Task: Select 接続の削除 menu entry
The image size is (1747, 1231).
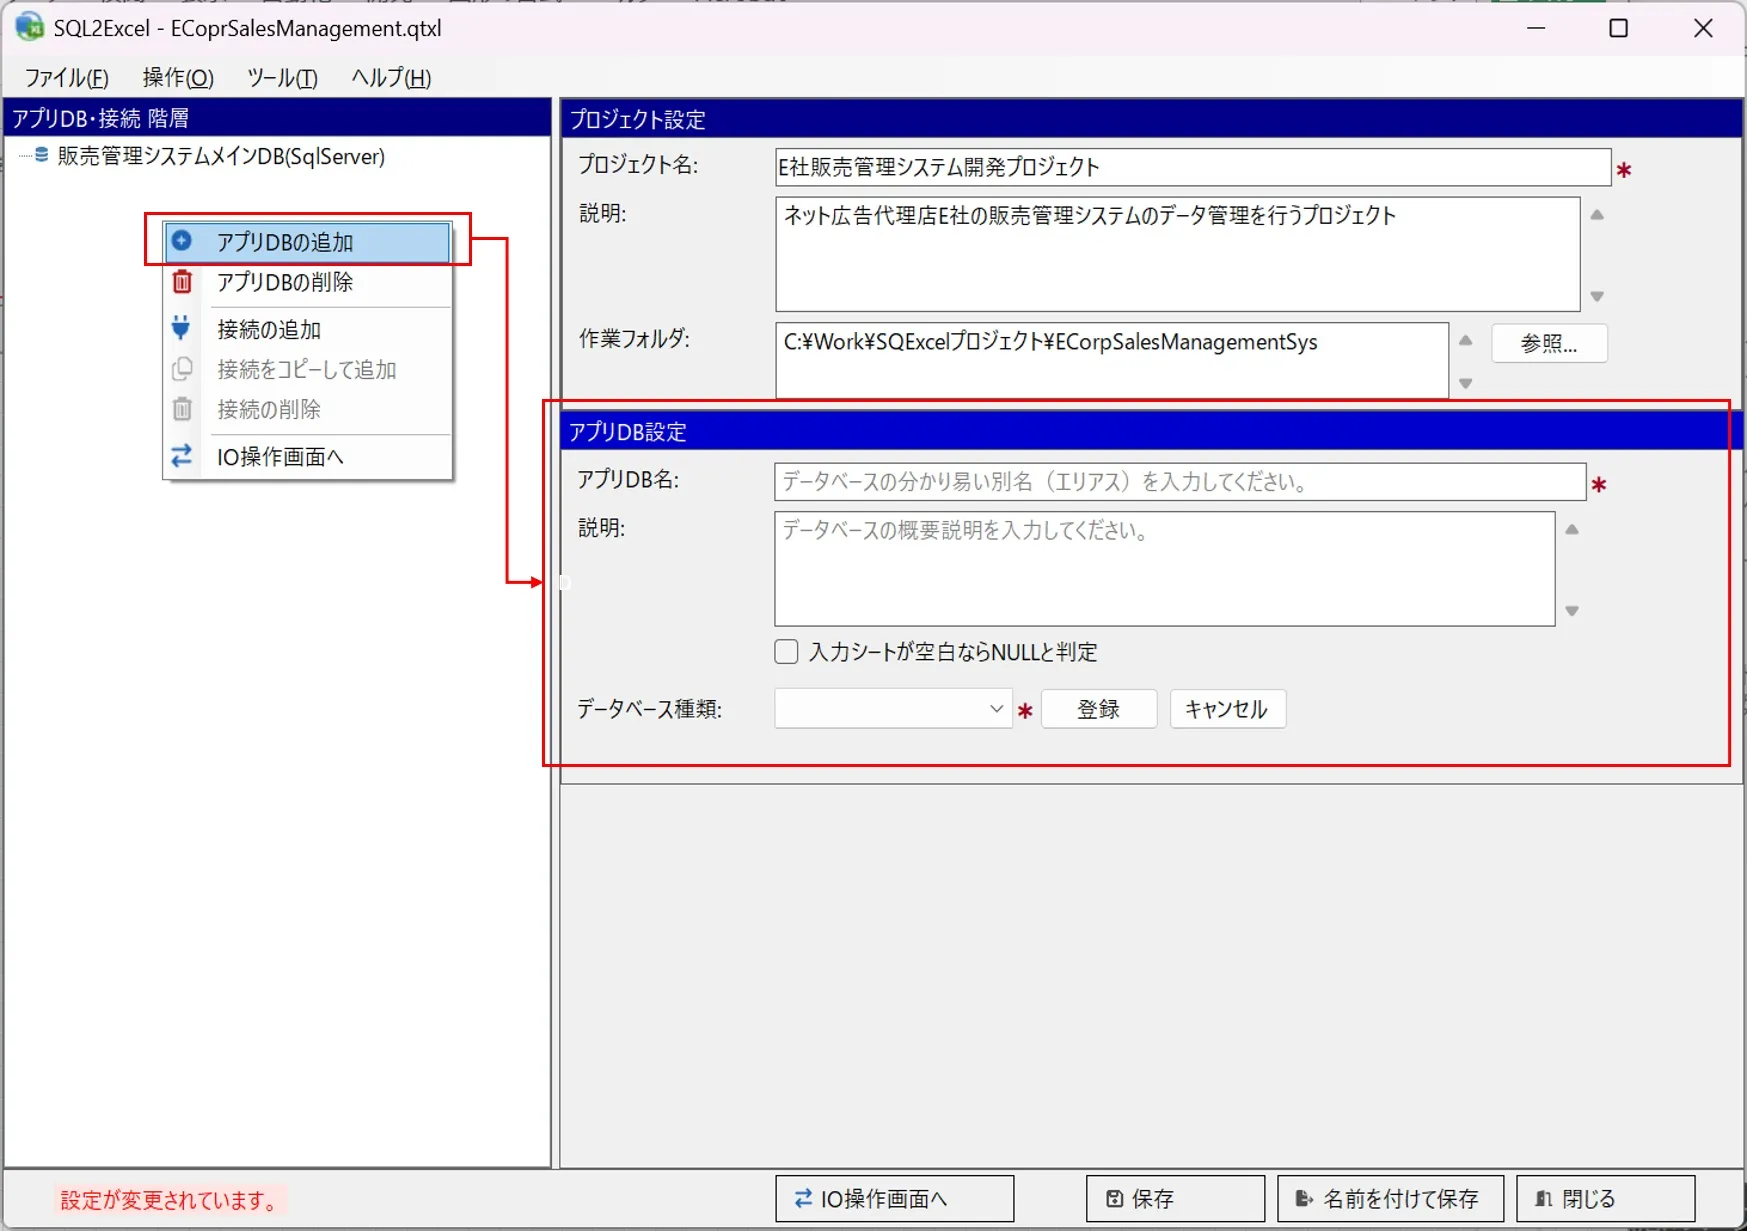Action: tap(307, 409)
